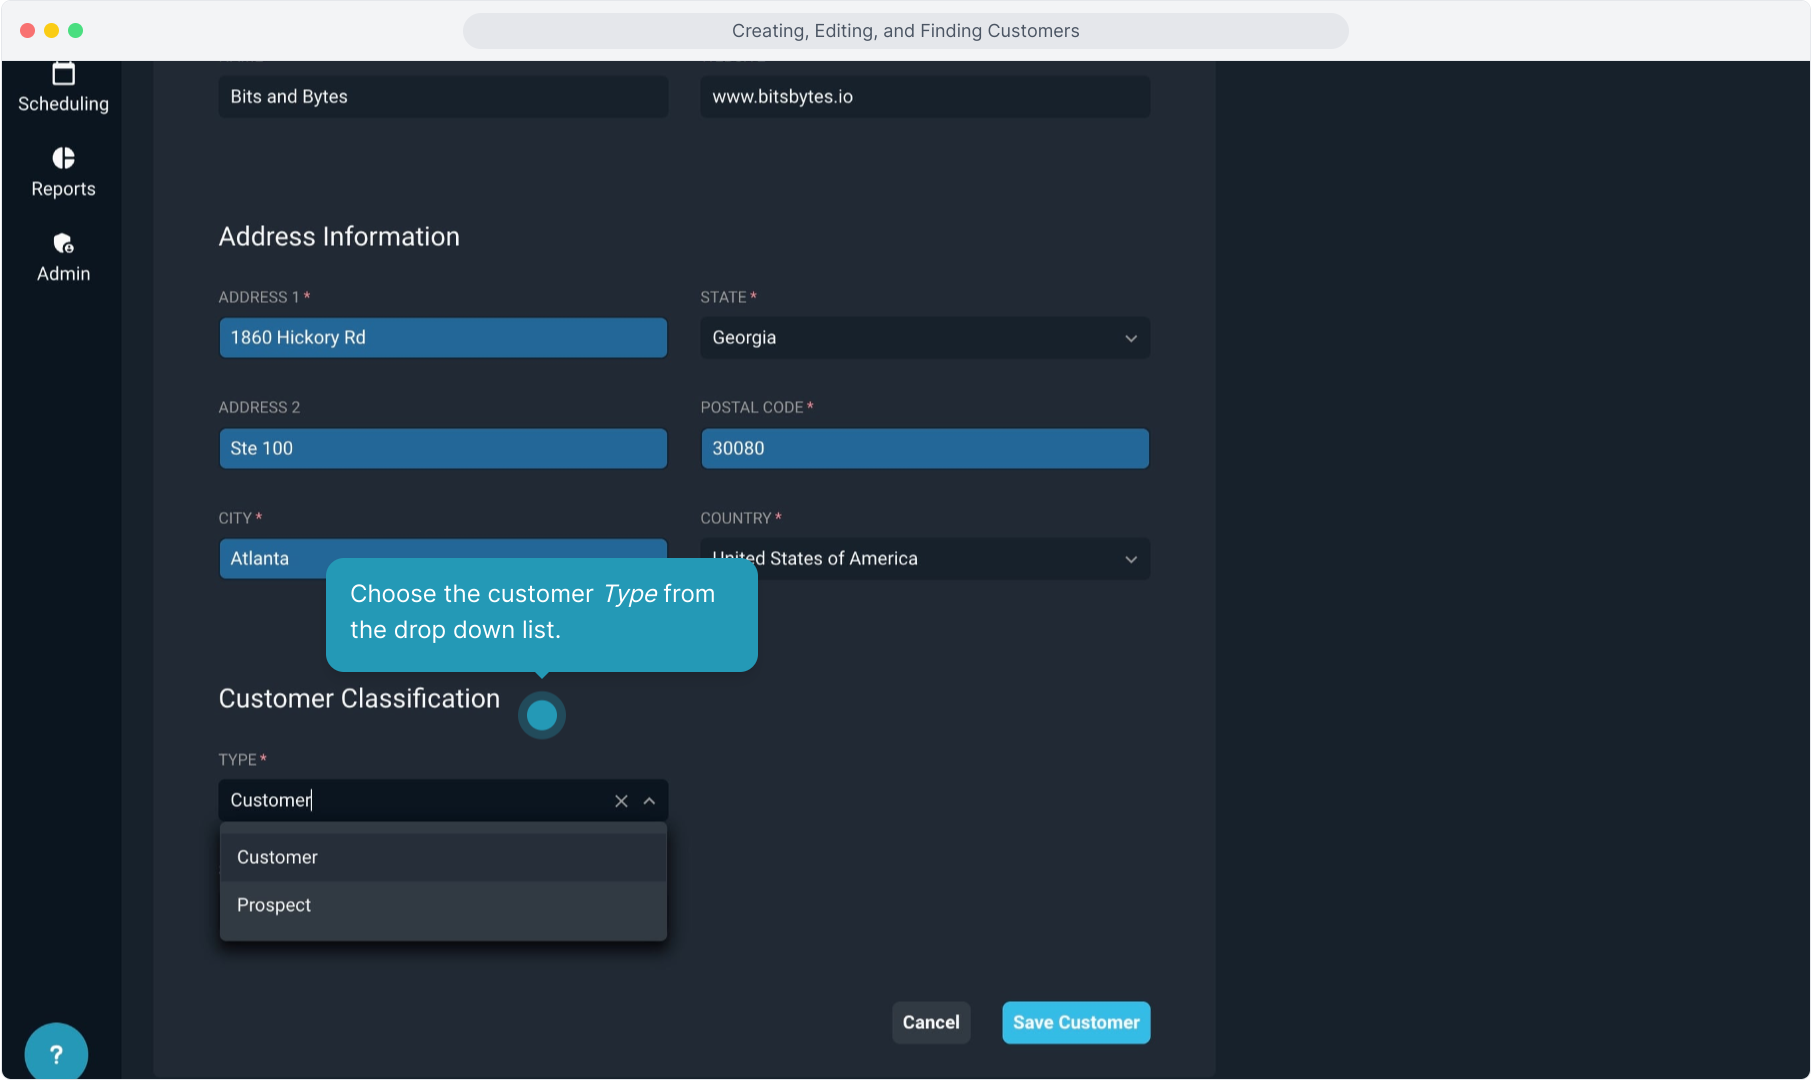Open the Admin shield icon
1812x1080 pixels.
point(63,243)
